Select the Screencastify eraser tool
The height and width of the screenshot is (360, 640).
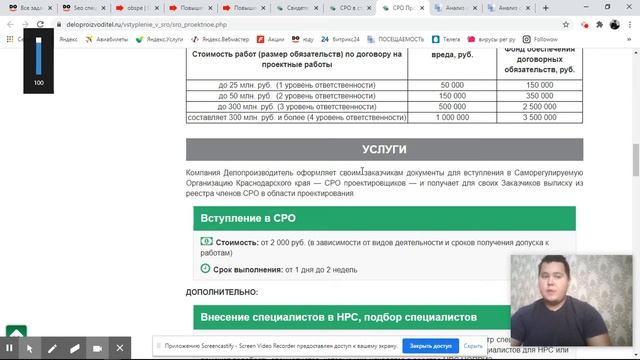(x=75, y=348)
